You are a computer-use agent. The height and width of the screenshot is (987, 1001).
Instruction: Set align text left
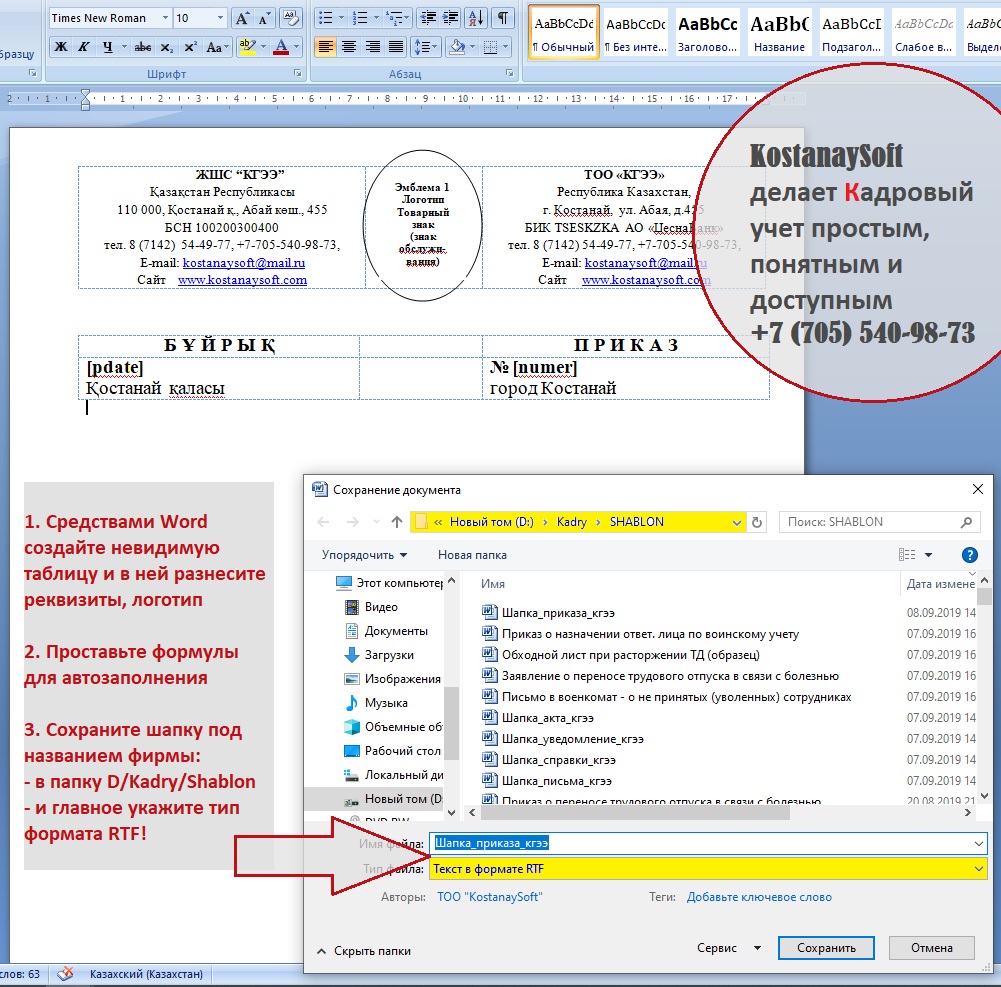[326, 47]
